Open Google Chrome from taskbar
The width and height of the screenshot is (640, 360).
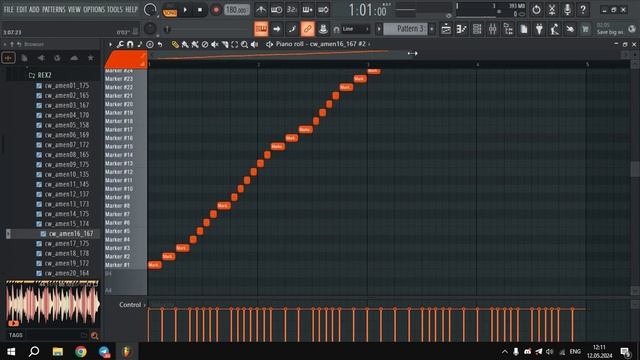[x=81, y=351]
